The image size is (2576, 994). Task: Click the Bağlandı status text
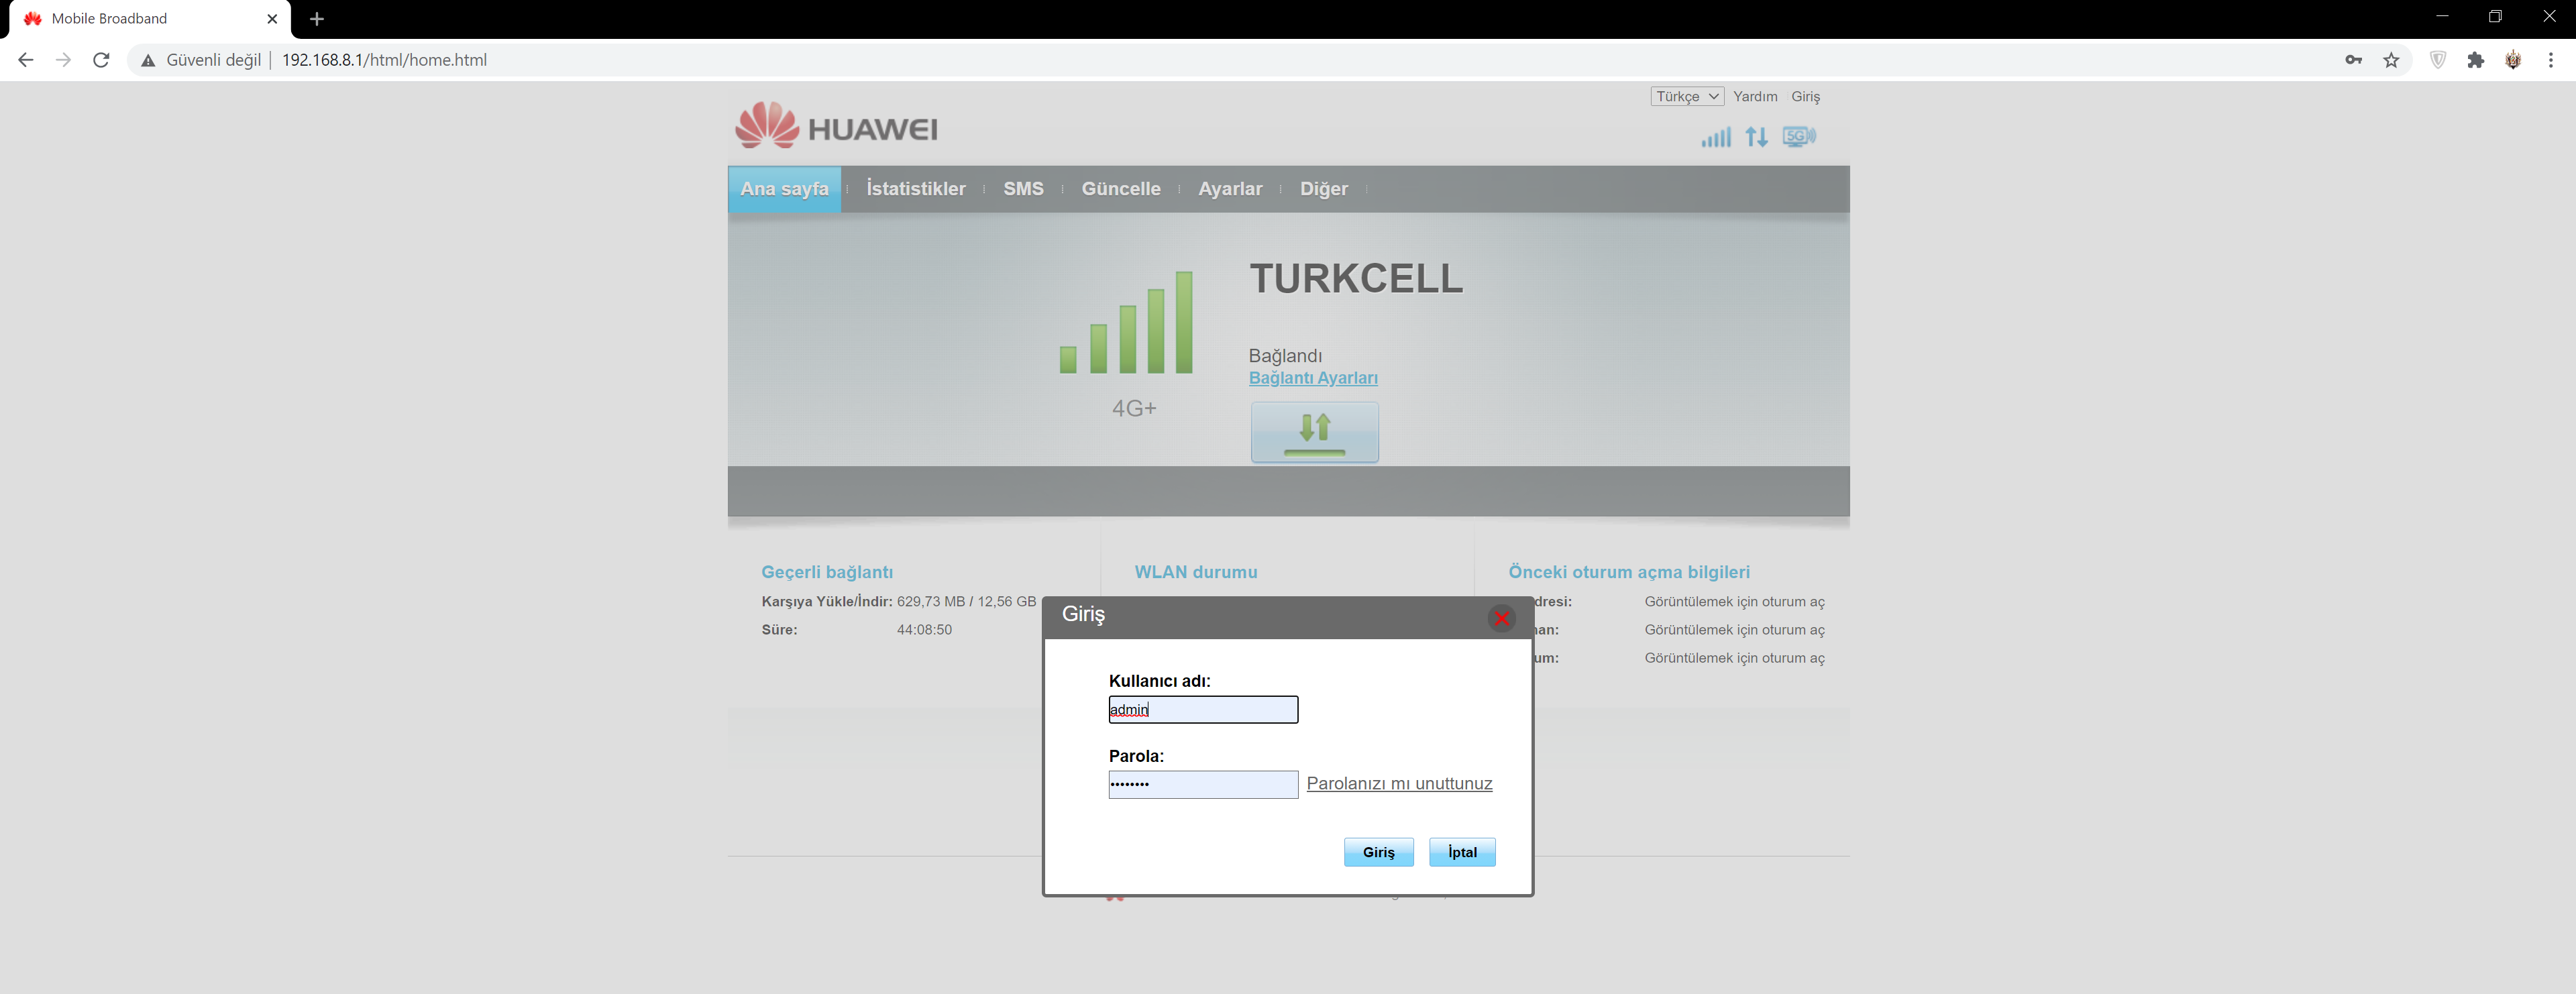point(1285,356)
